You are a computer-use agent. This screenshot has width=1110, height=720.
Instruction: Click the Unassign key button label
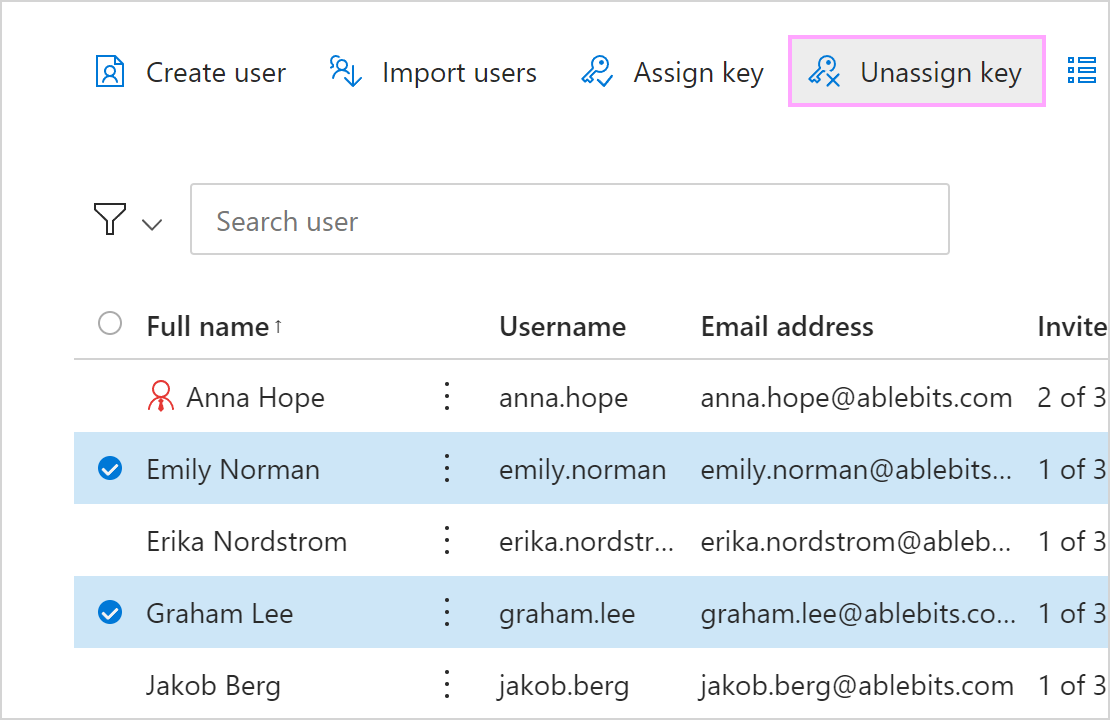(941, 73)
